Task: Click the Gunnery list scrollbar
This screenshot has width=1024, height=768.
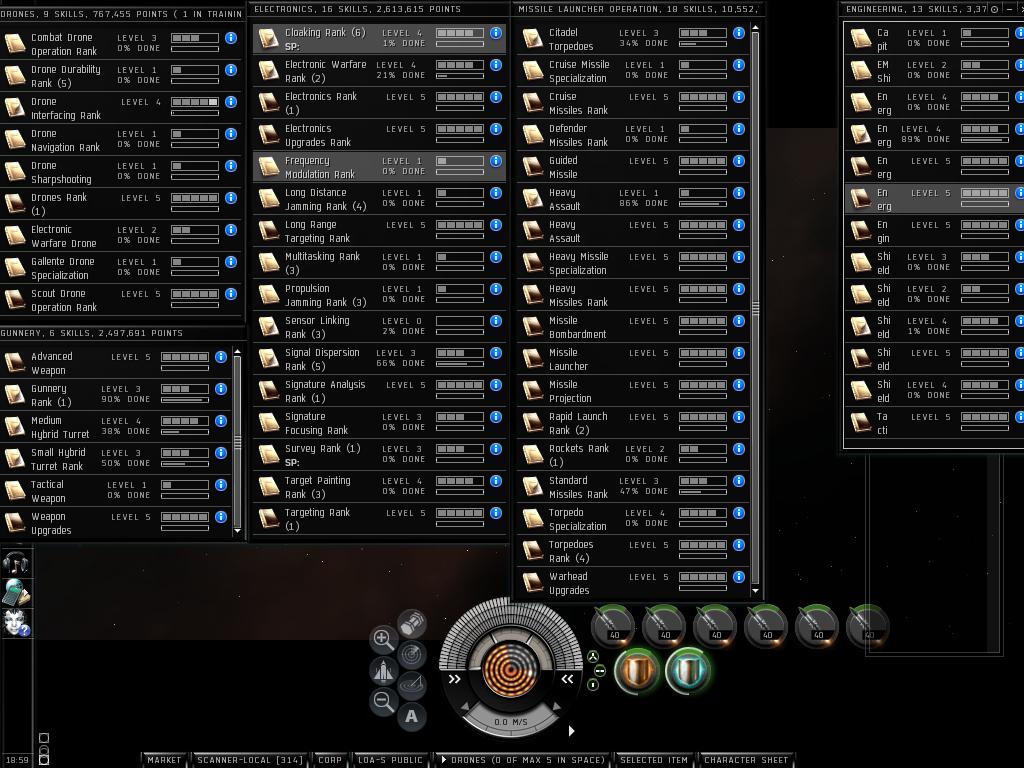Action: tap(237, 441)
